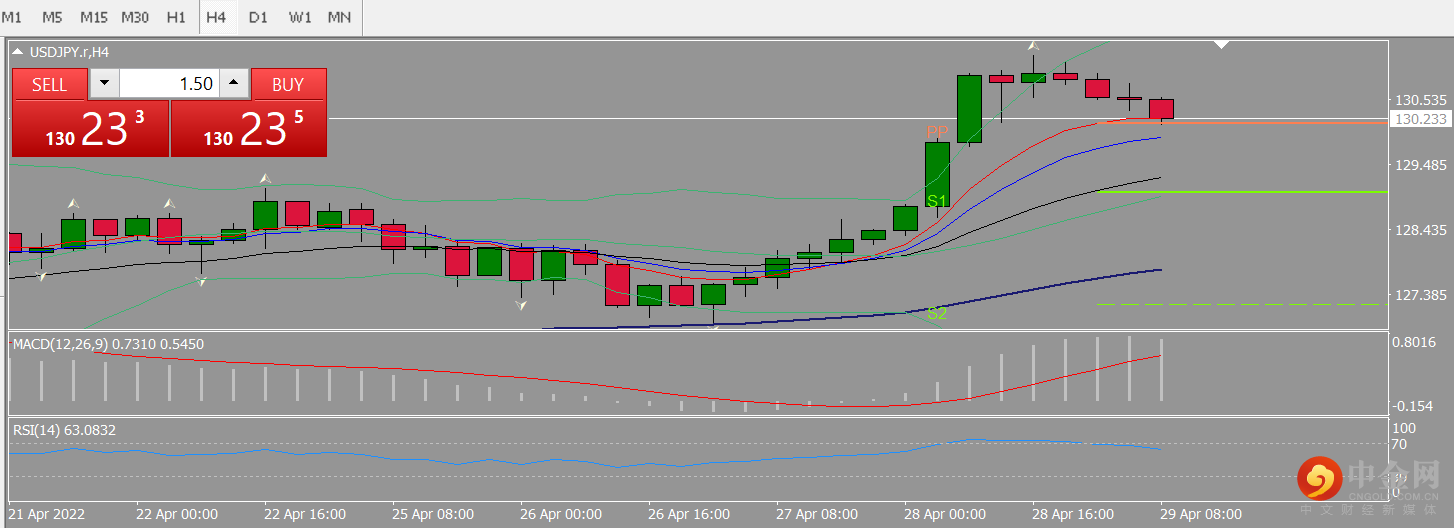Select the M15 timeframe
1454x528 pixels.
tap(94, 18)
